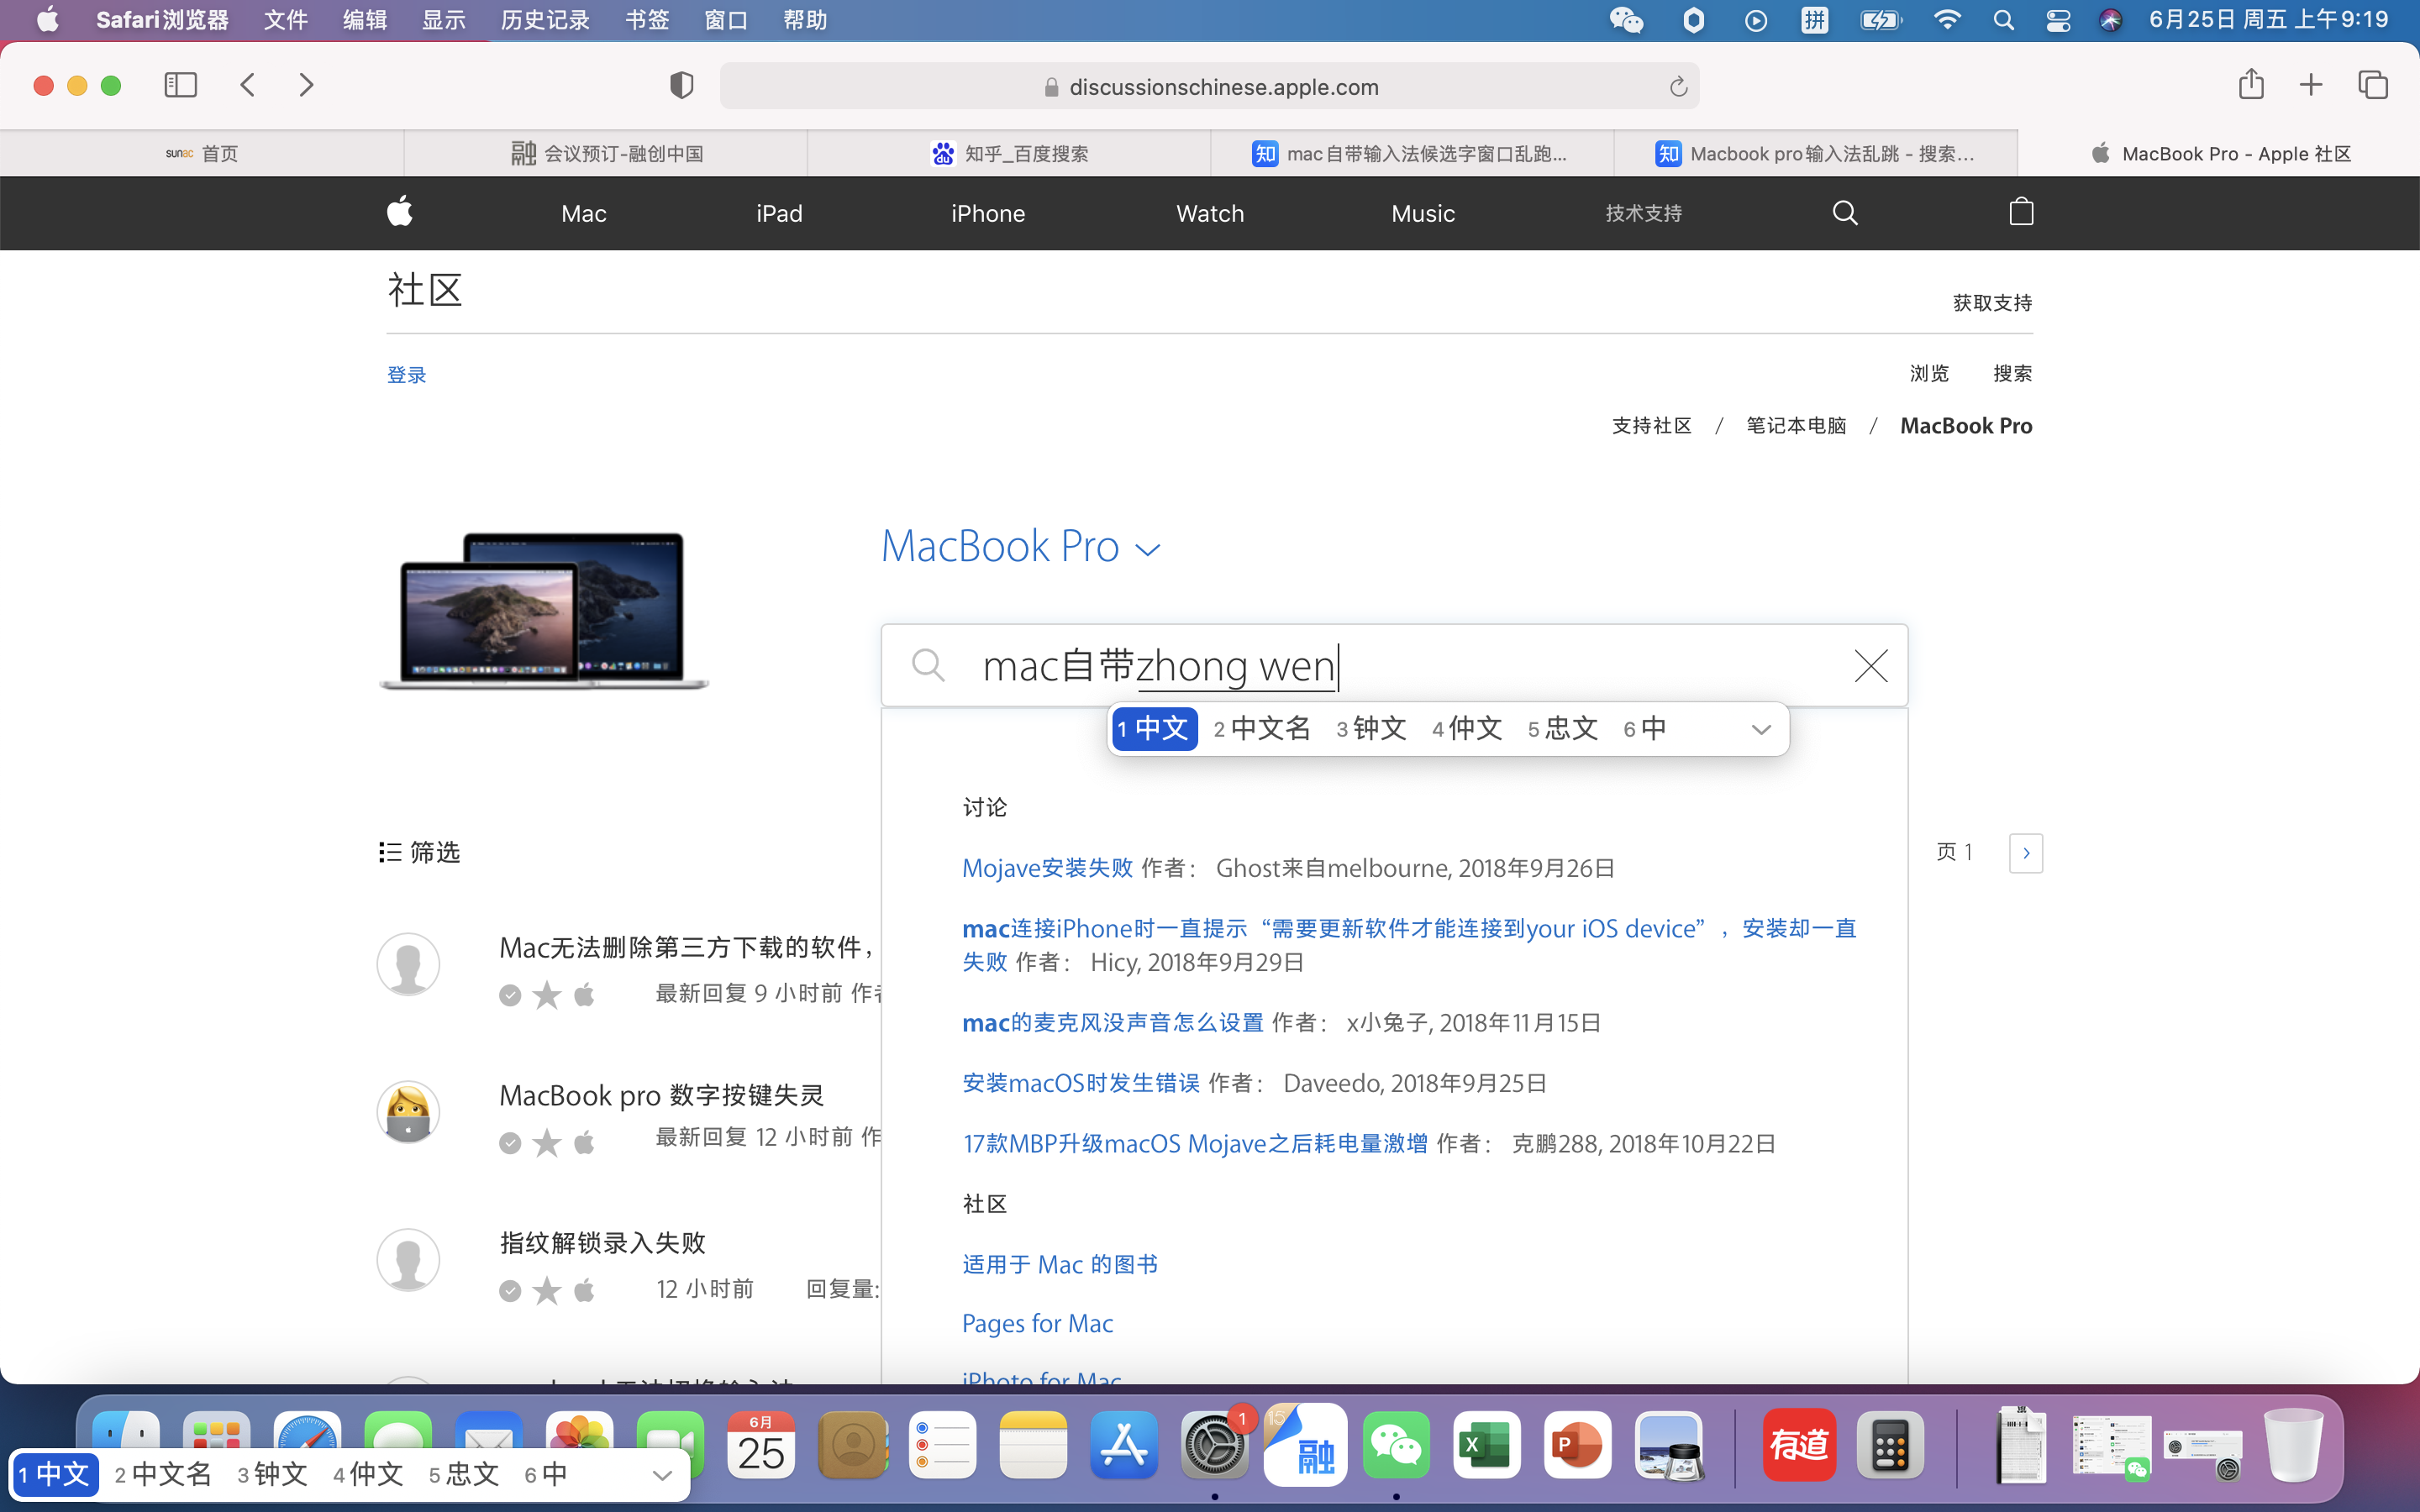The image size is (2420, 1512).
Task: Open the tab overview icon
Action: (x=2372, y=85)
